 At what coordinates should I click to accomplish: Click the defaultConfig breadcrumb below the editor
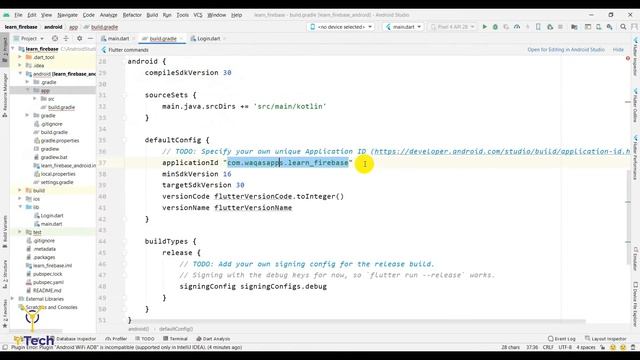pos(176,329)
